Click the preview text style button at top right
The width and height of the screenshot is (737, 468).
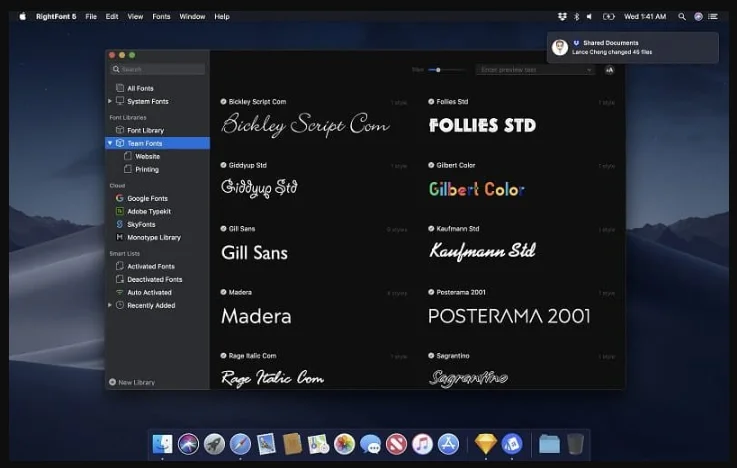click(609, 70)
